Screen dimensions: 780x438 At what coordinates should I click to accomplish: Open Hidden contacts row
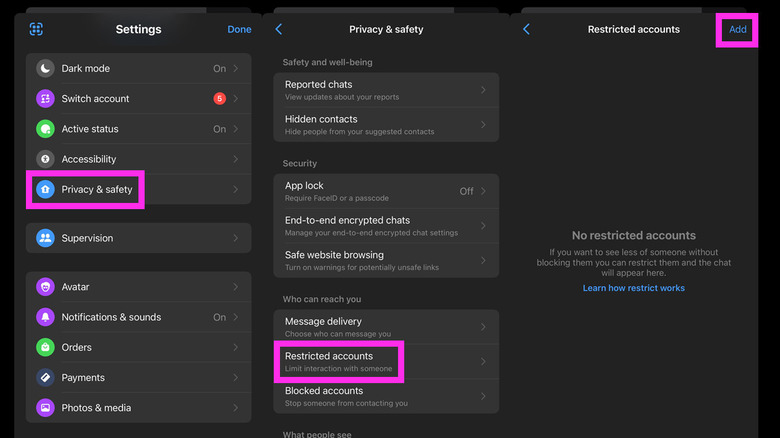(385, 125)
